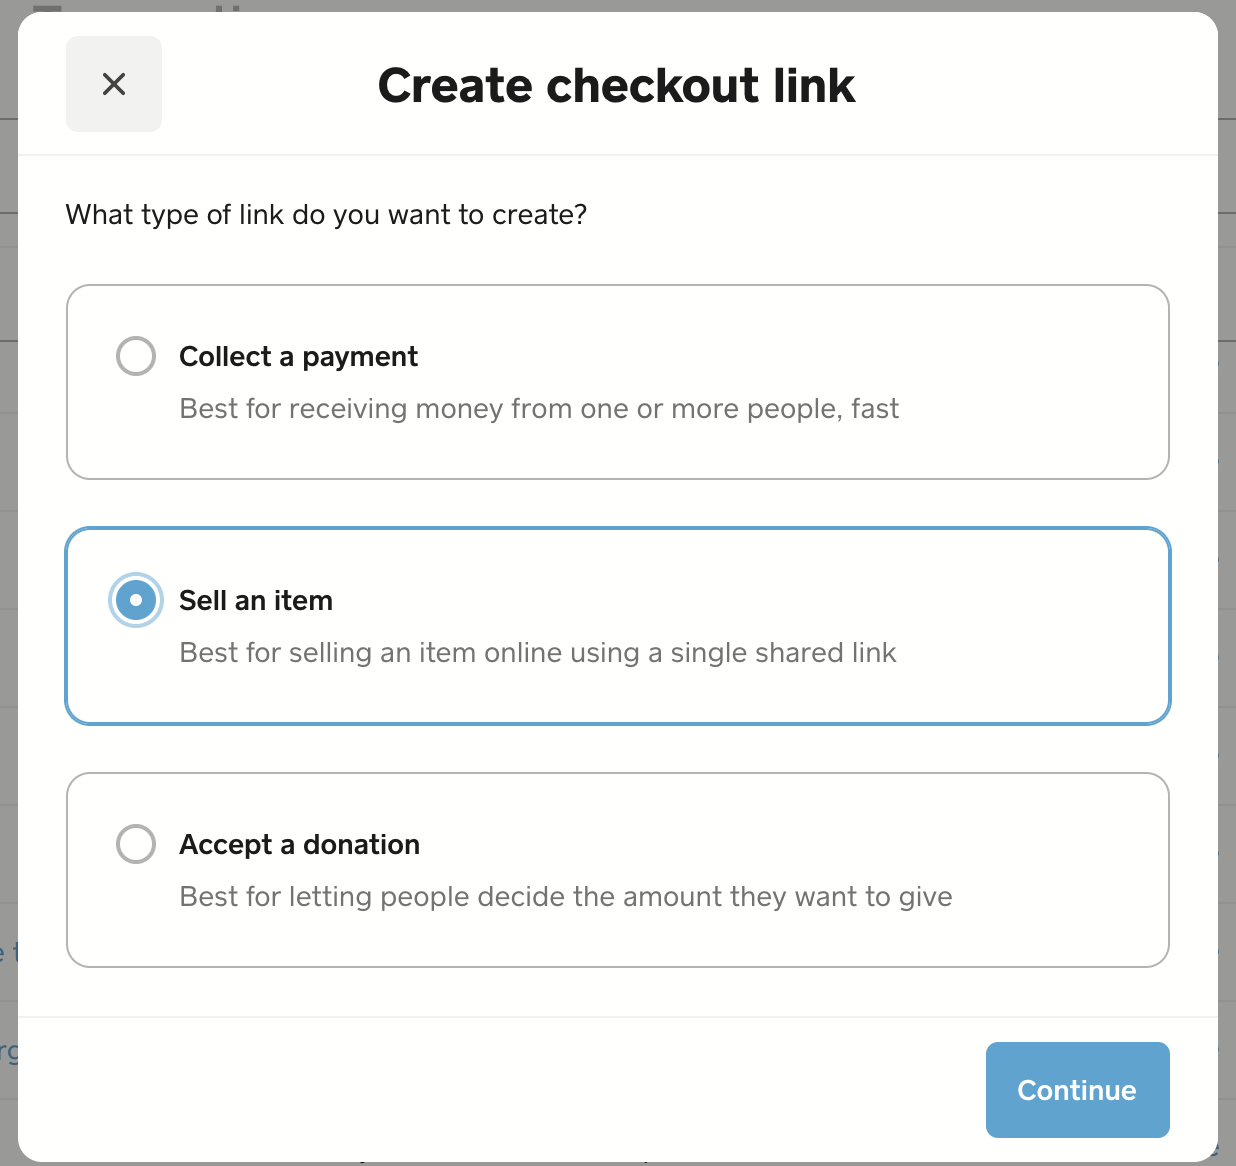Click the selected Sell an item radio button

point(136,600)
